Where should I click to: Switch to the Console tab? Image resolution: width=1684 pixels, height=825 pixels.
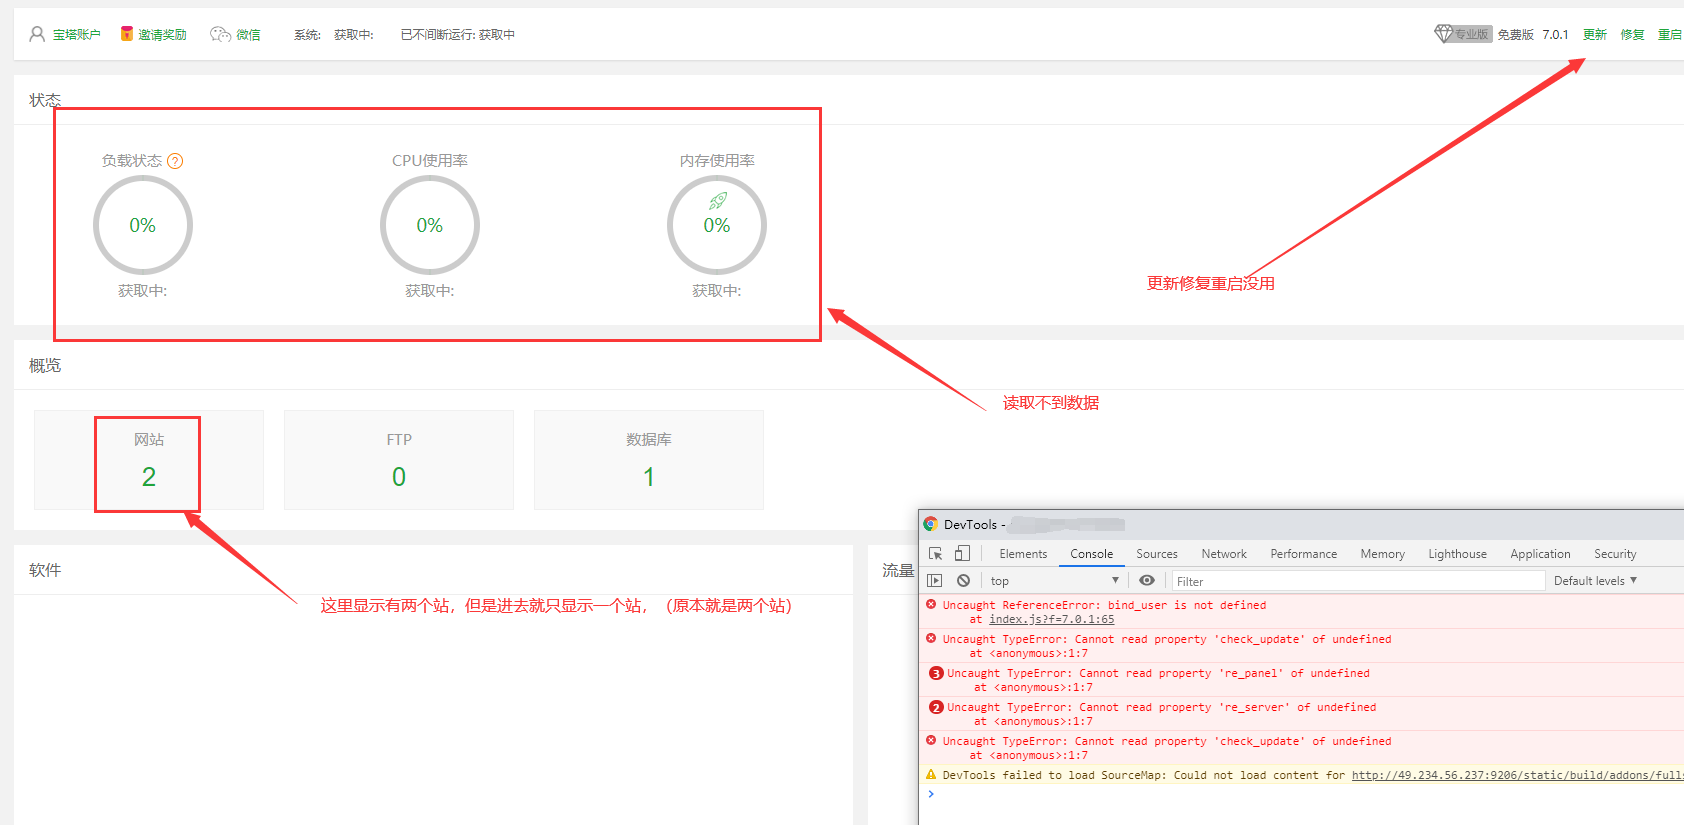(1091, 554)
